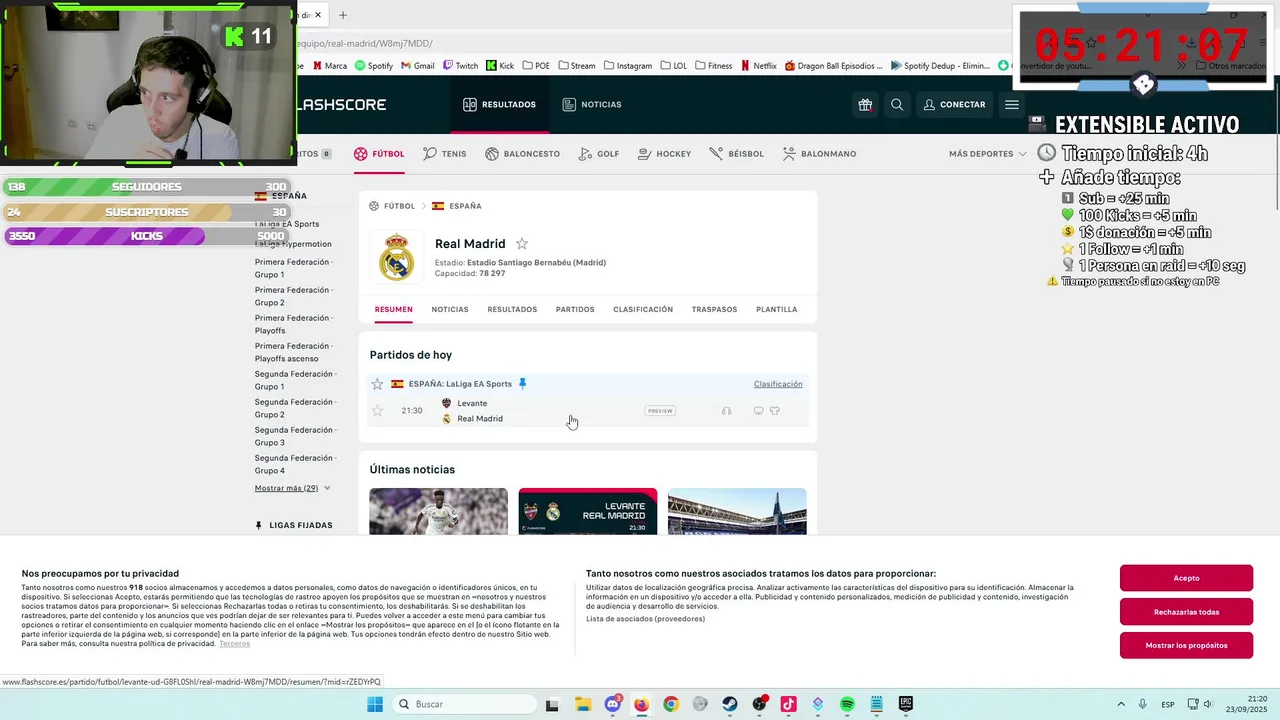Show hidden system tray icons chevron

pyautogui.click(x=1120, y=704)
